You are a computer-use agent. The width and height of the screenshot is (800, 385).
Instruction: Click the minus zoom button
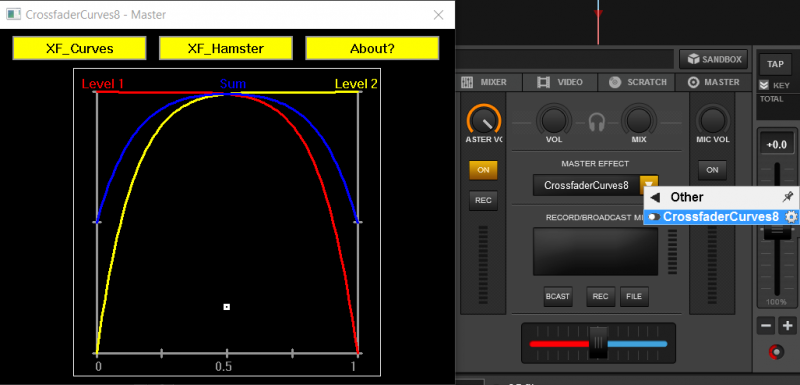click(x=766, y=325)
